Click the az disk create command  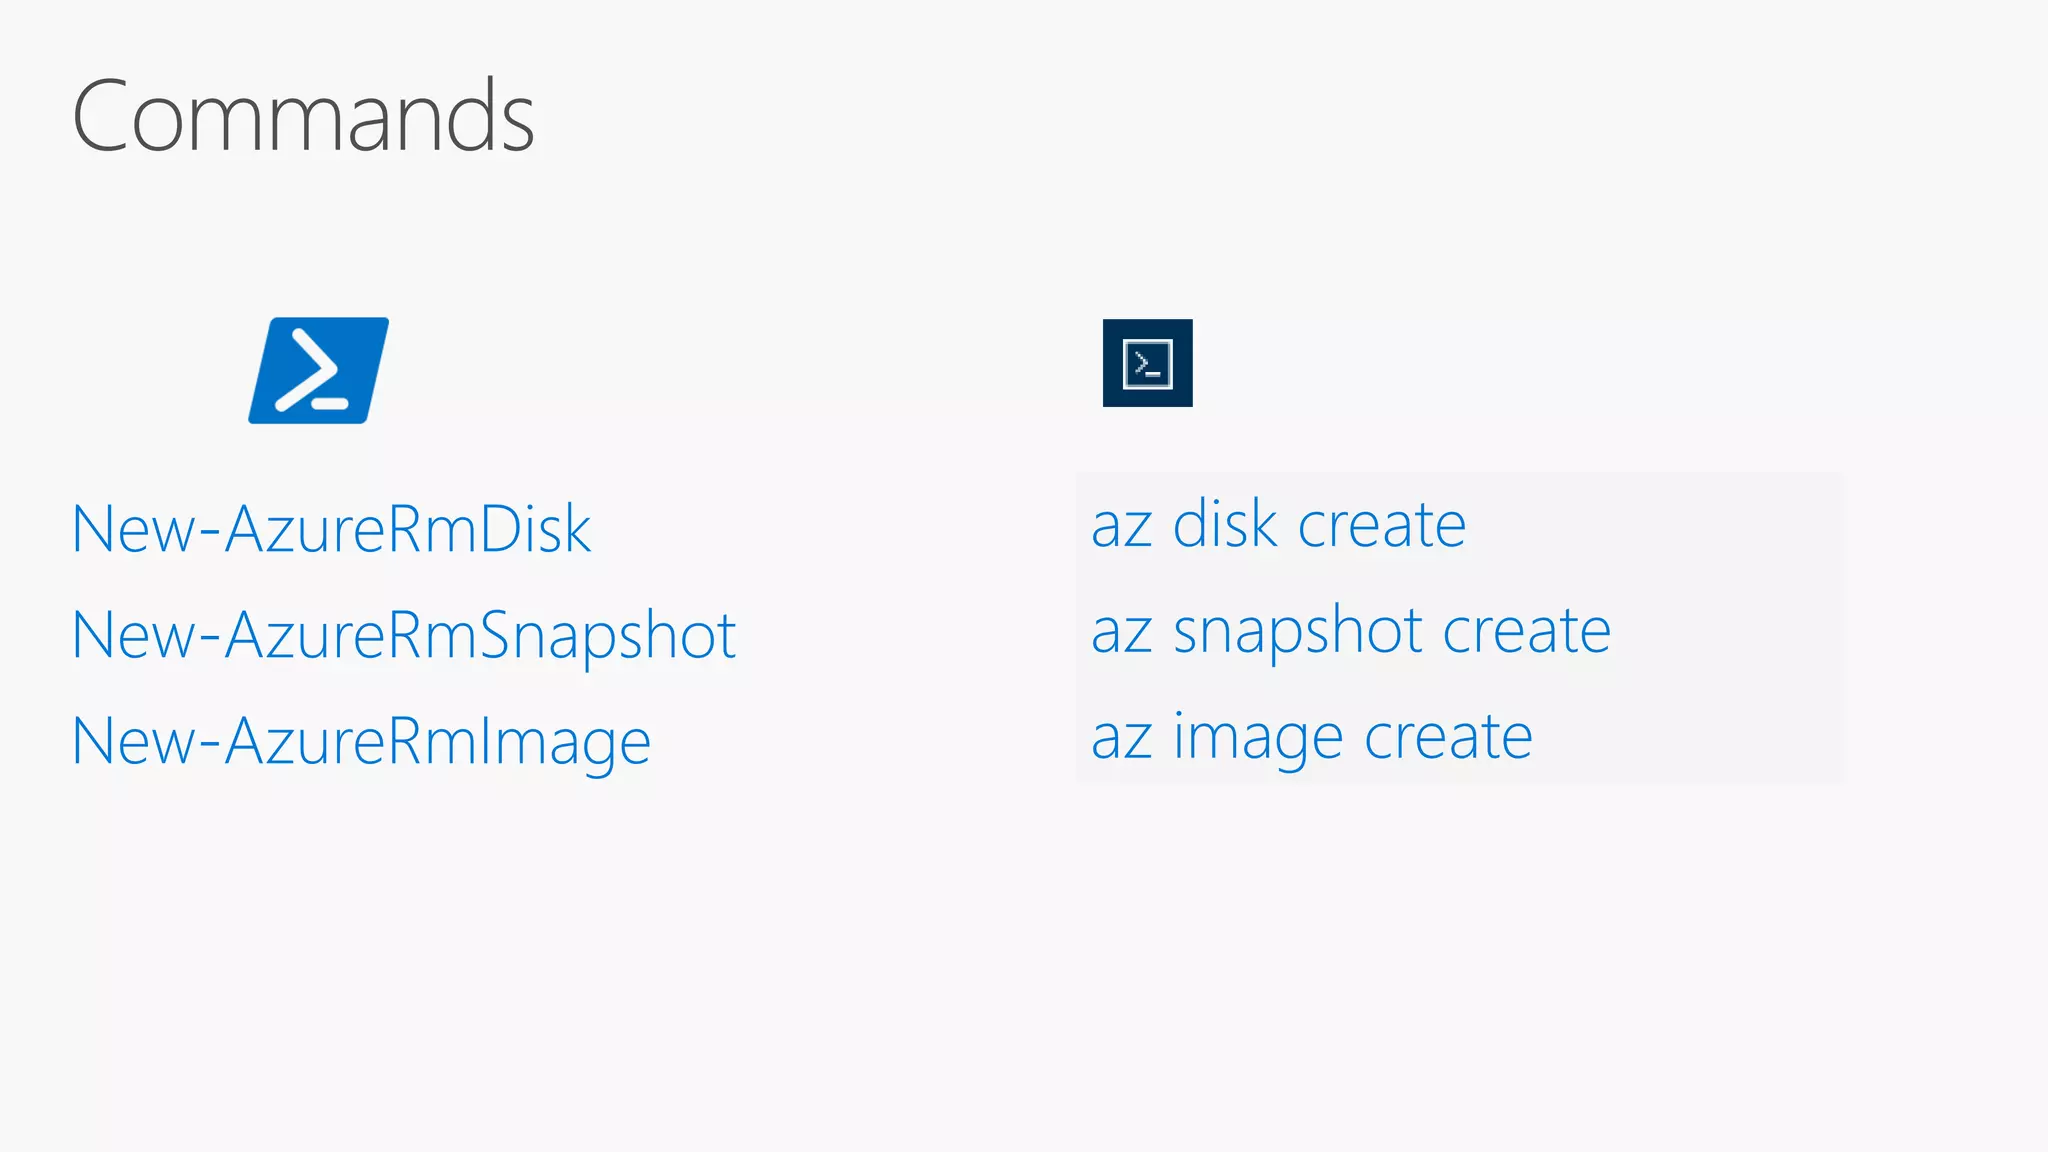click(x=1278, y=525)
